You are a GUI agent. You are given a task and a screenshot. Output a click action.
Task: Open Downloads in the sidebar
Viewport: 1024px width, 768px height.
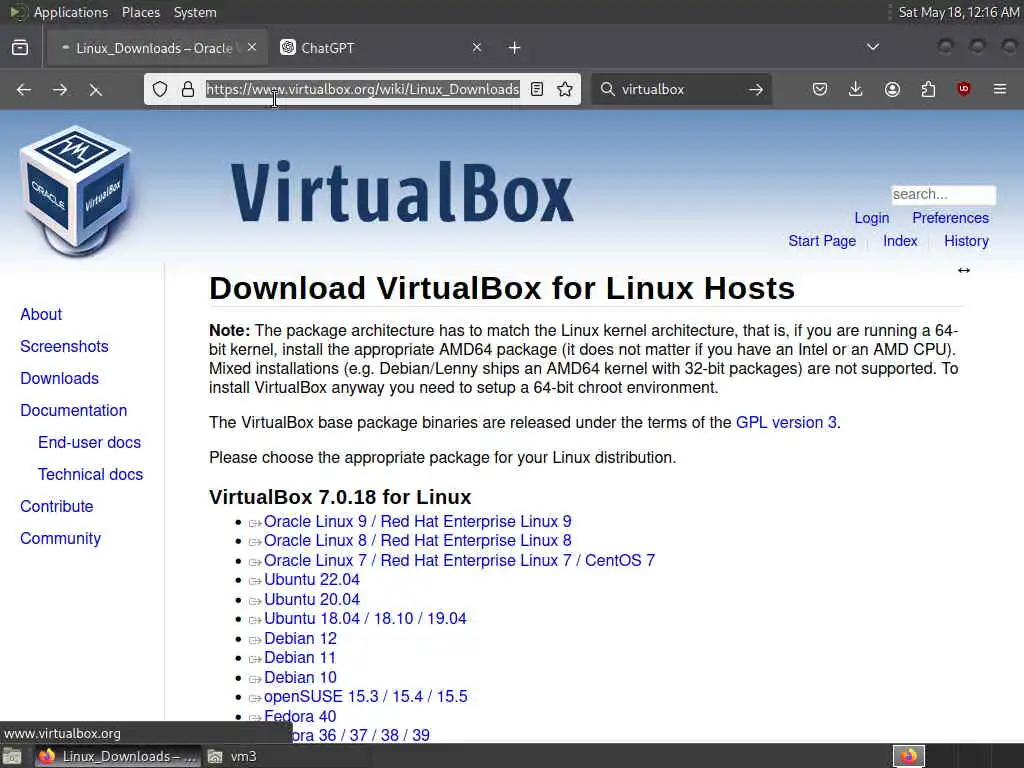coord(59,379)
